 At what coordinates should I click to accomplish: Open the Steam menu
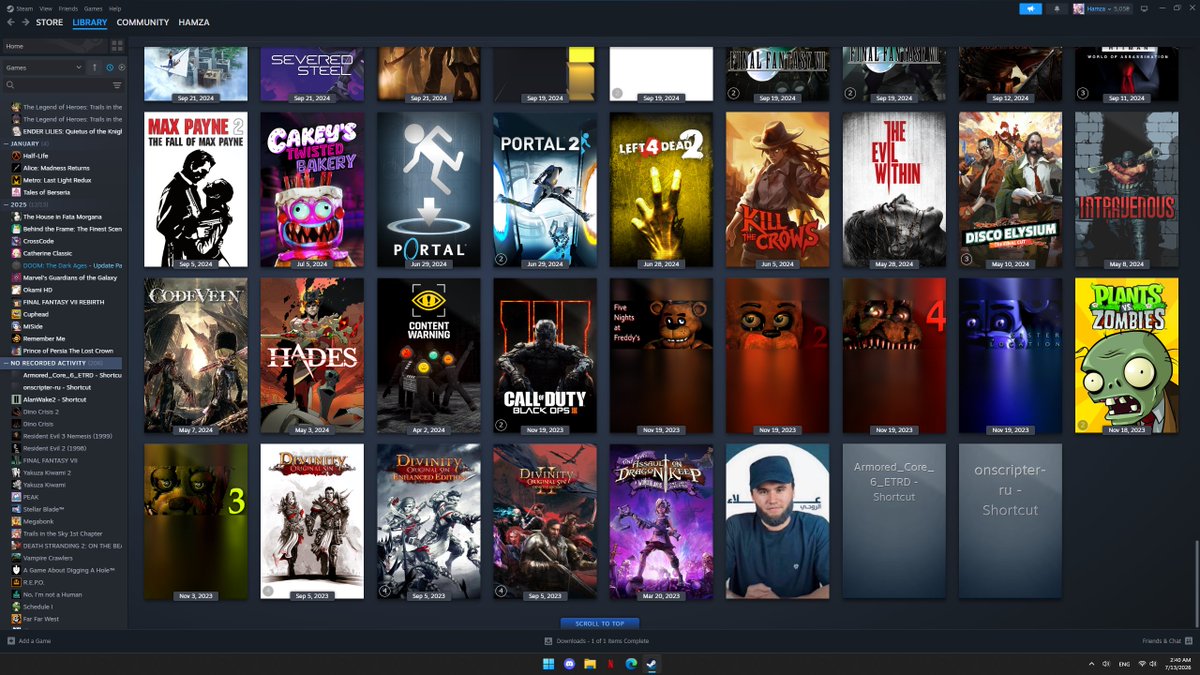pos(25,8)
